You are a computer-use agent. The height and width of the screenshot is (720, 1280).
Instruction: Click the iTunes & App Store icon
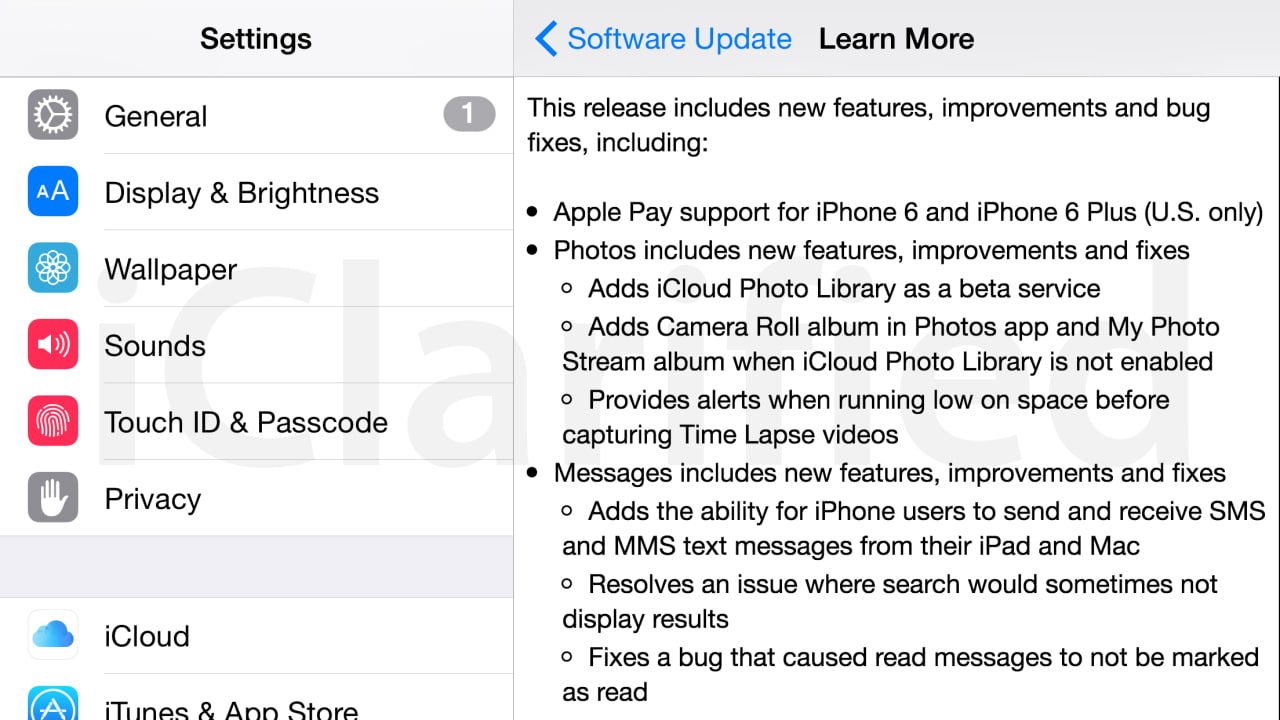[x=52, y=708]
